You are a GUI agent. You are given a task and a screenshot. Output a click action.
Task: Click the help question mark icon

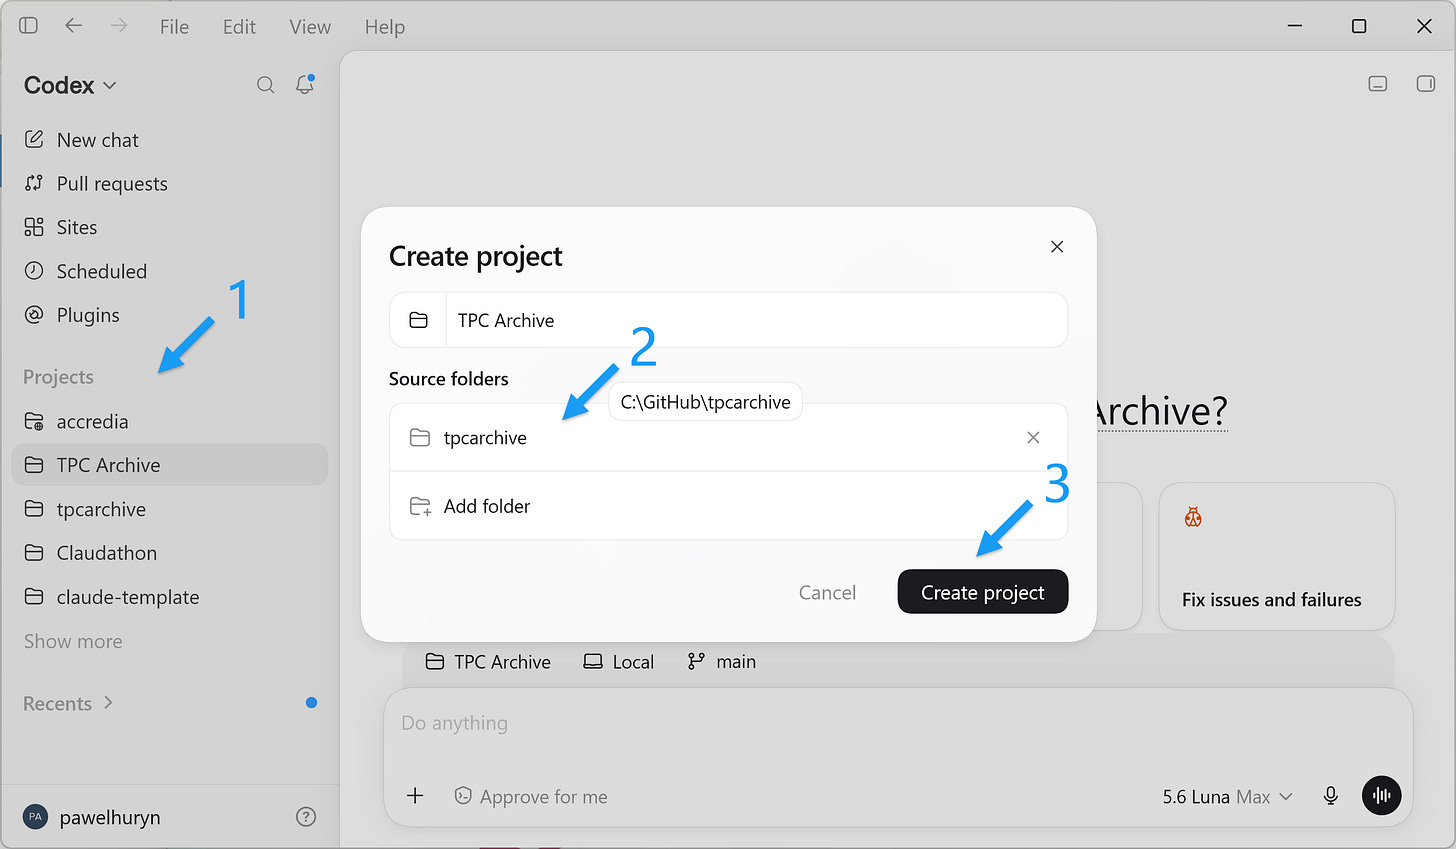(306, 817)
